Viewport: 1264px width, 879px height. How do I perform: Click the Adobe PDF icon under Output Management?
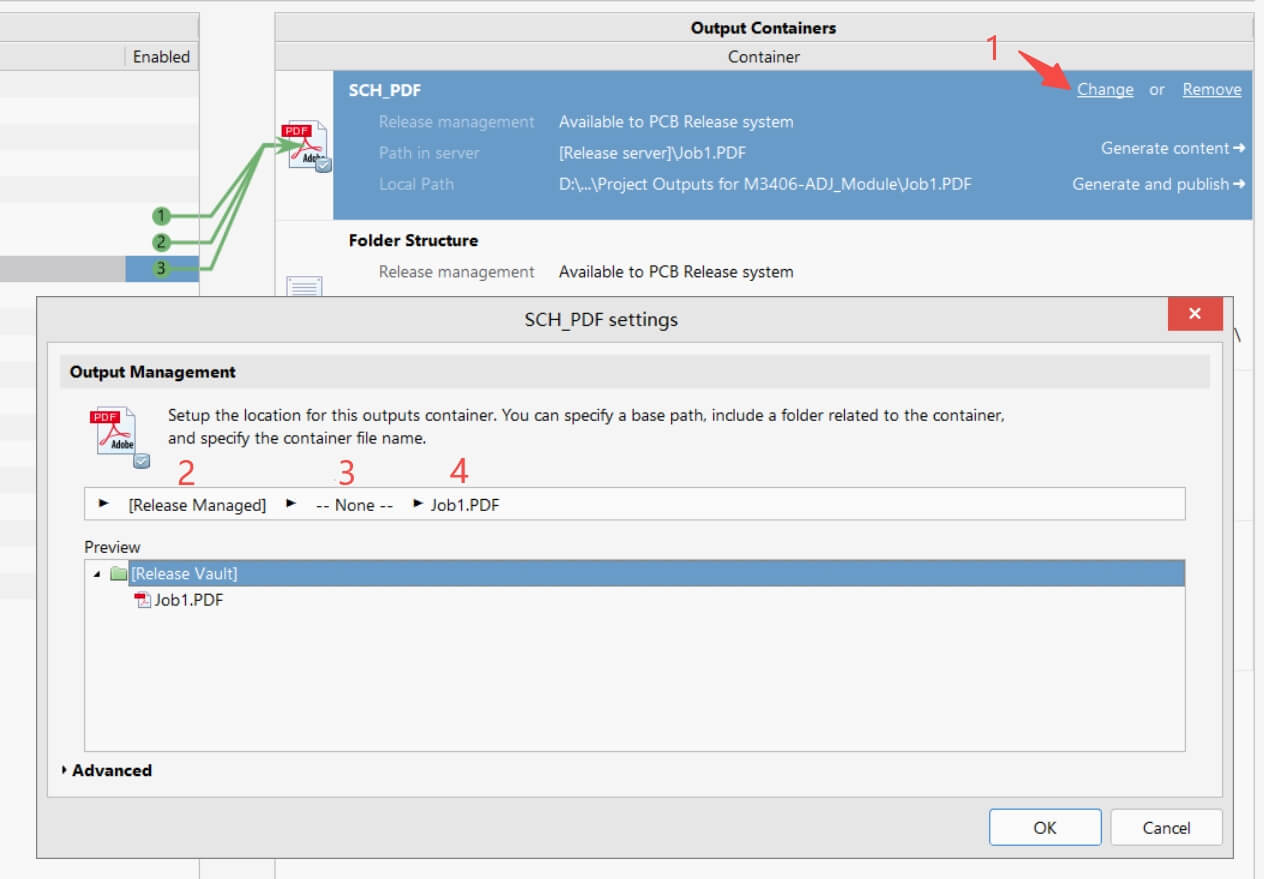click(119, 436)
